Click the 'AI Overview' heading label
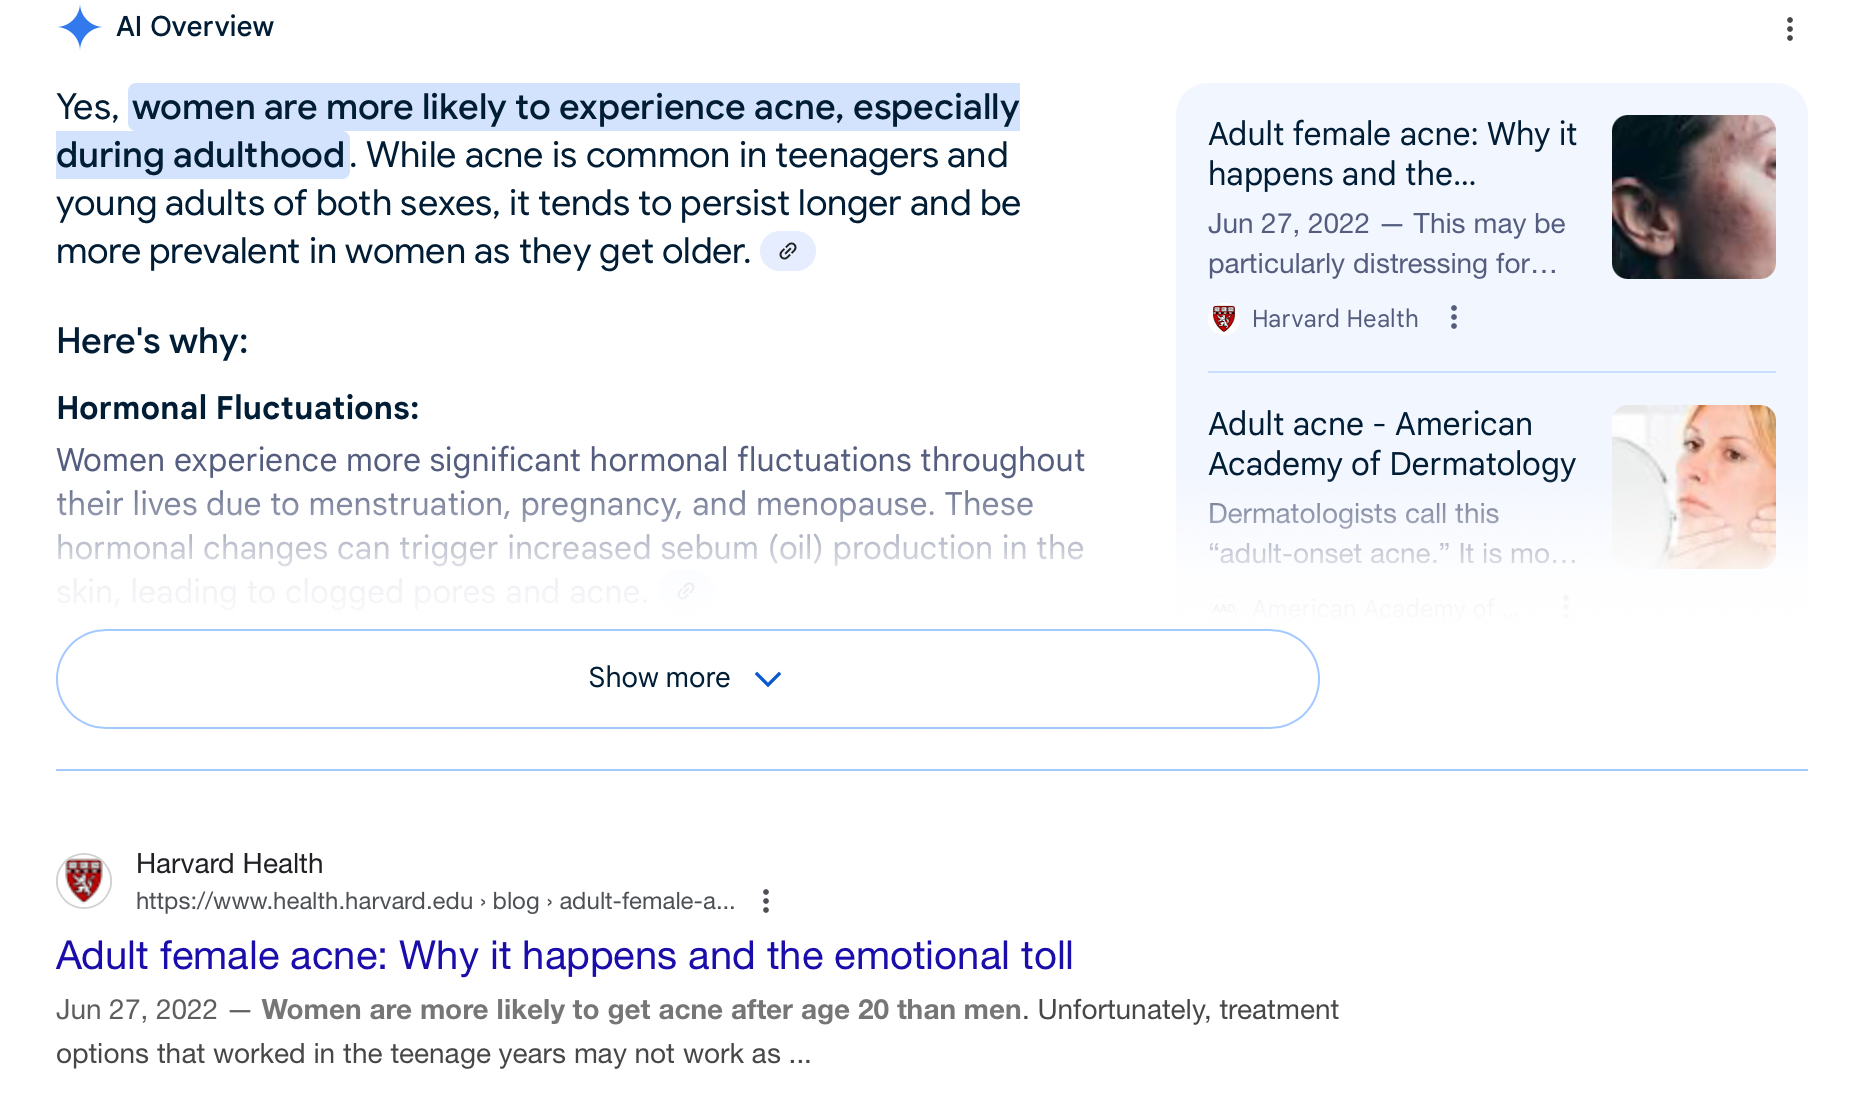 pos(195,27)
